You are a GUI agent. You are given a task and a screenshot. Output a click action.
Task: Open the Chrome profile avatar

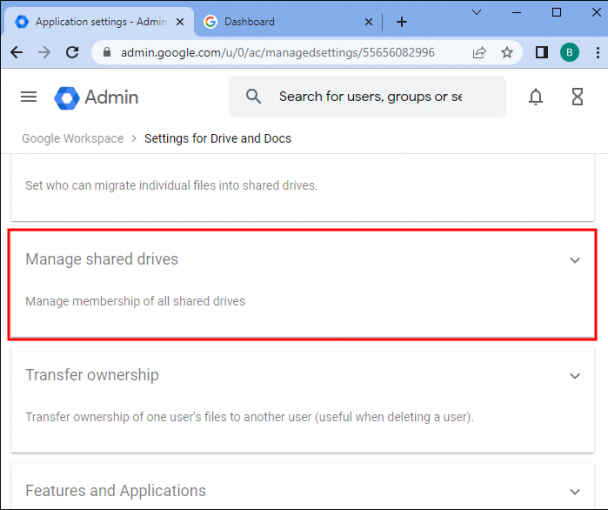pos(569,52)
